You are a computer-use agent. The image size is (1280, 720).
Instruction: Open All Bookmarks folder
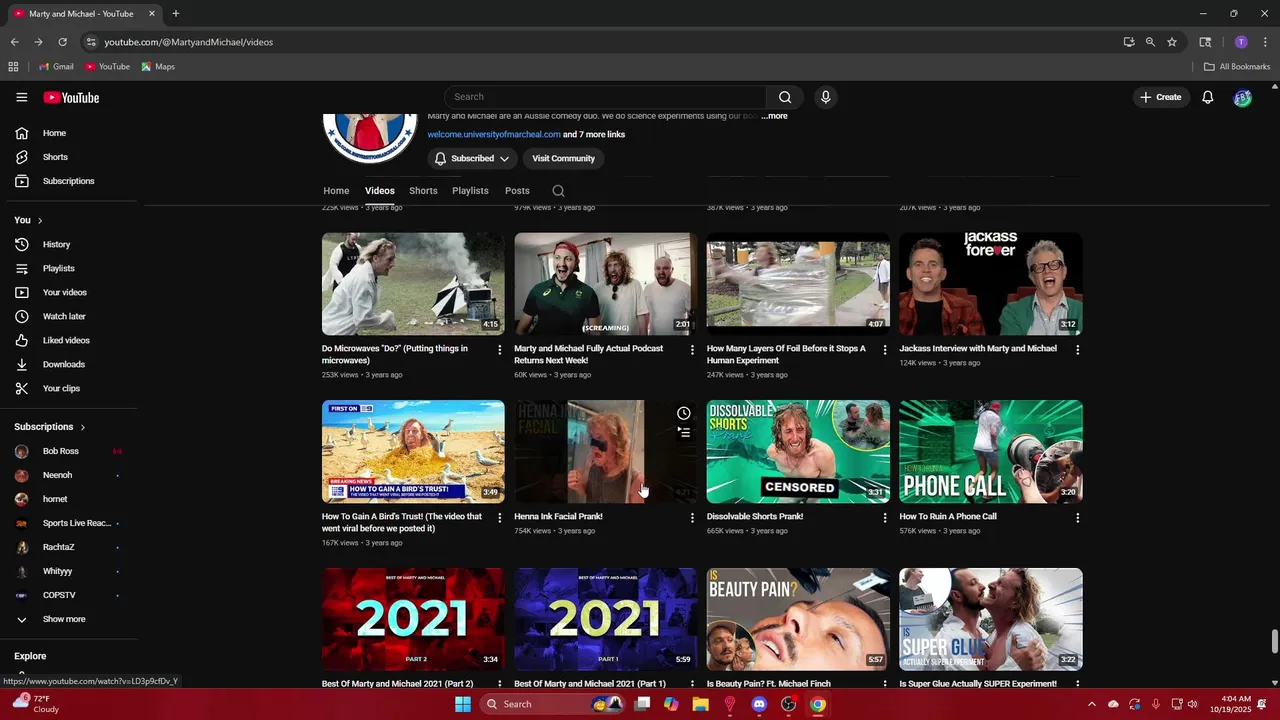[1237, 67]
